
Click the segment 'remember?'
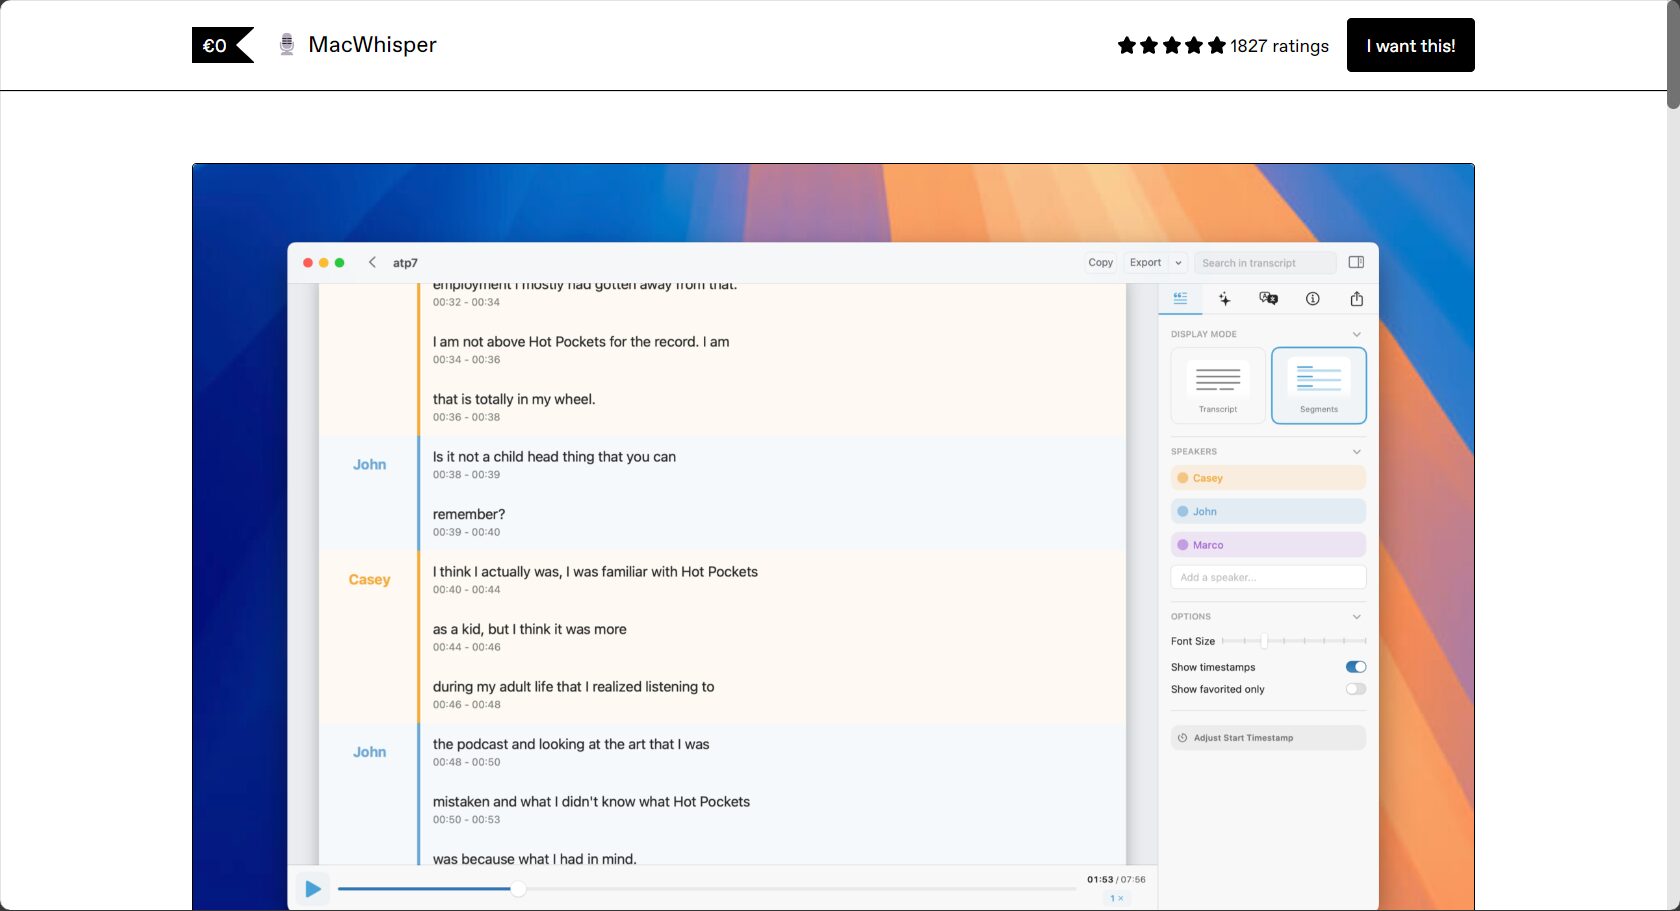pos(469,514)
